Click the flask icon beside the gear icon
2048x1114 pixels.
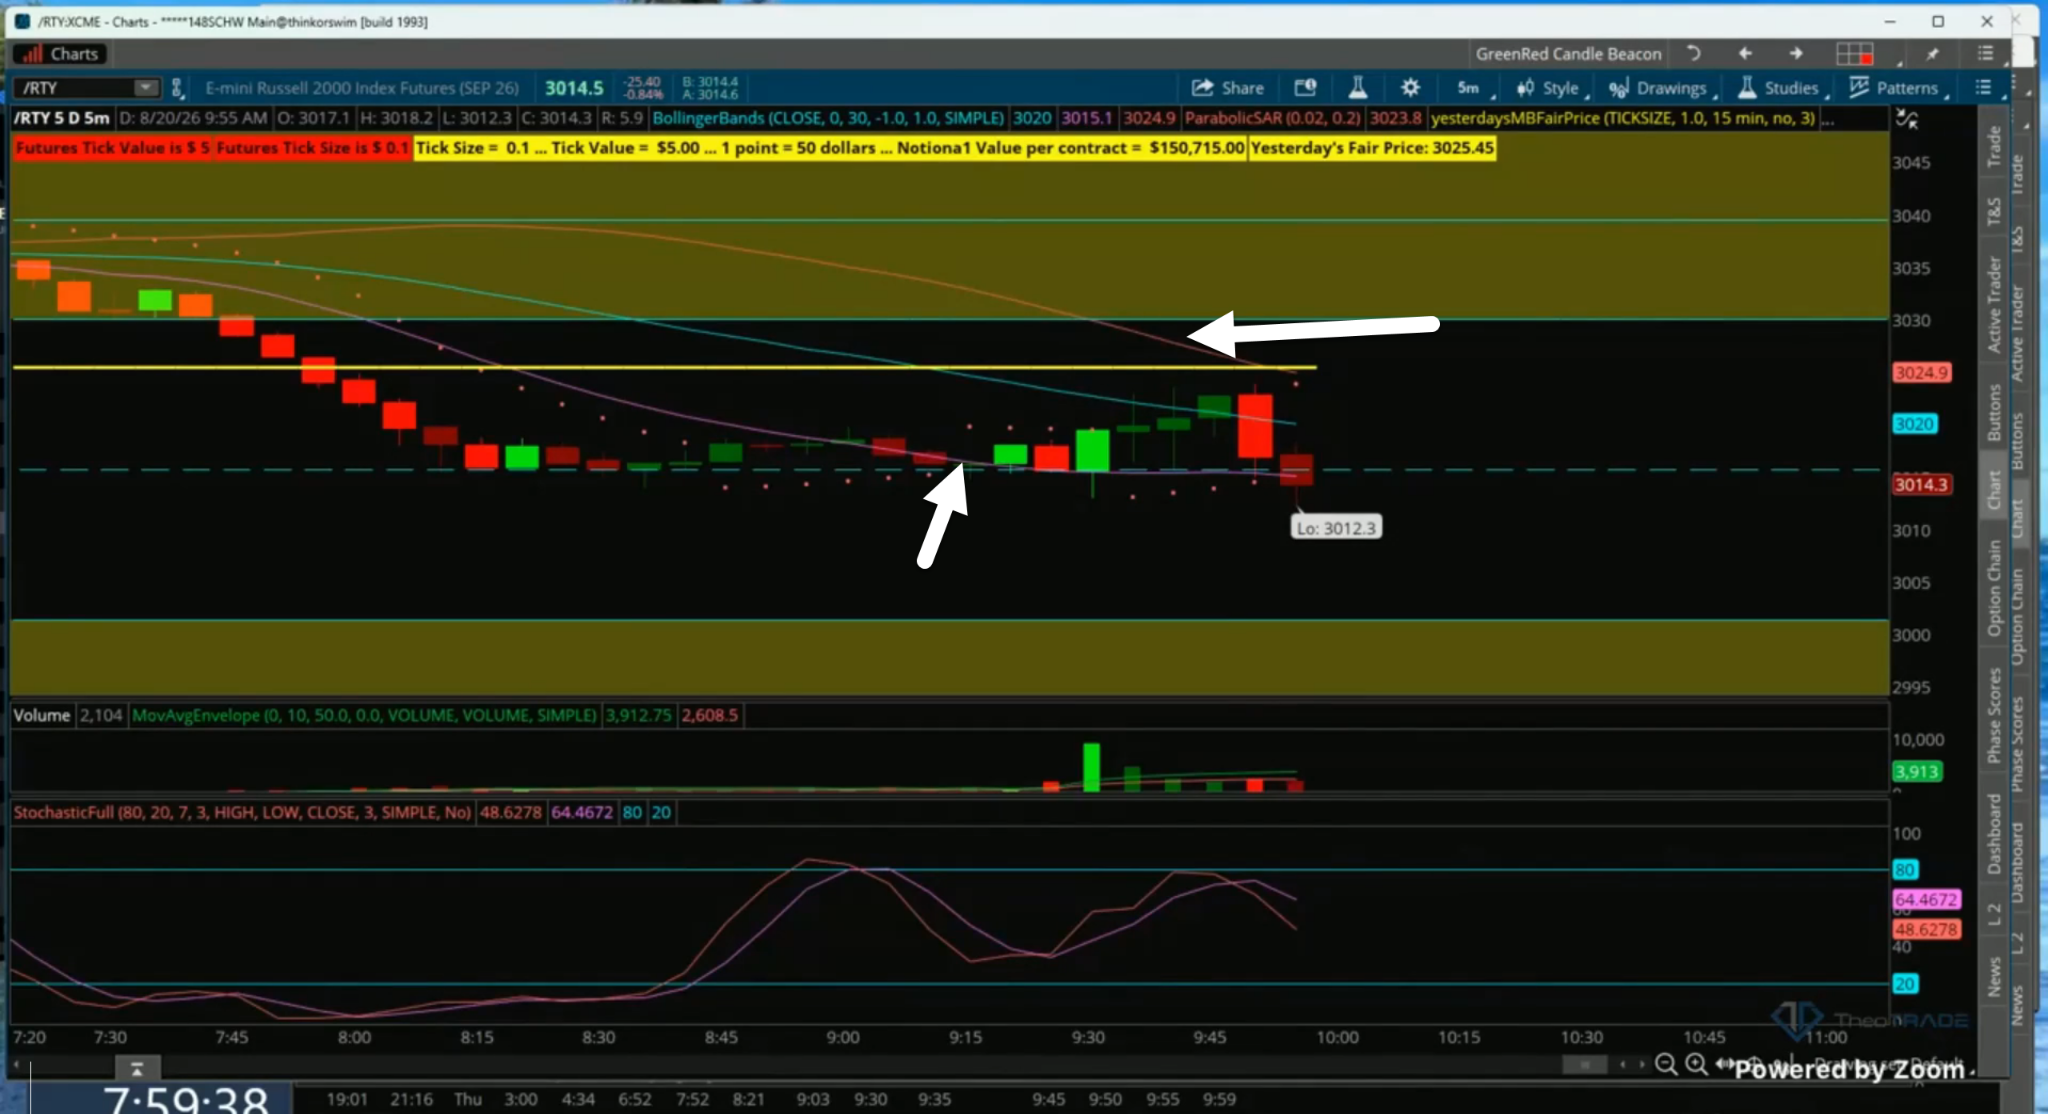coord(1357,88)
